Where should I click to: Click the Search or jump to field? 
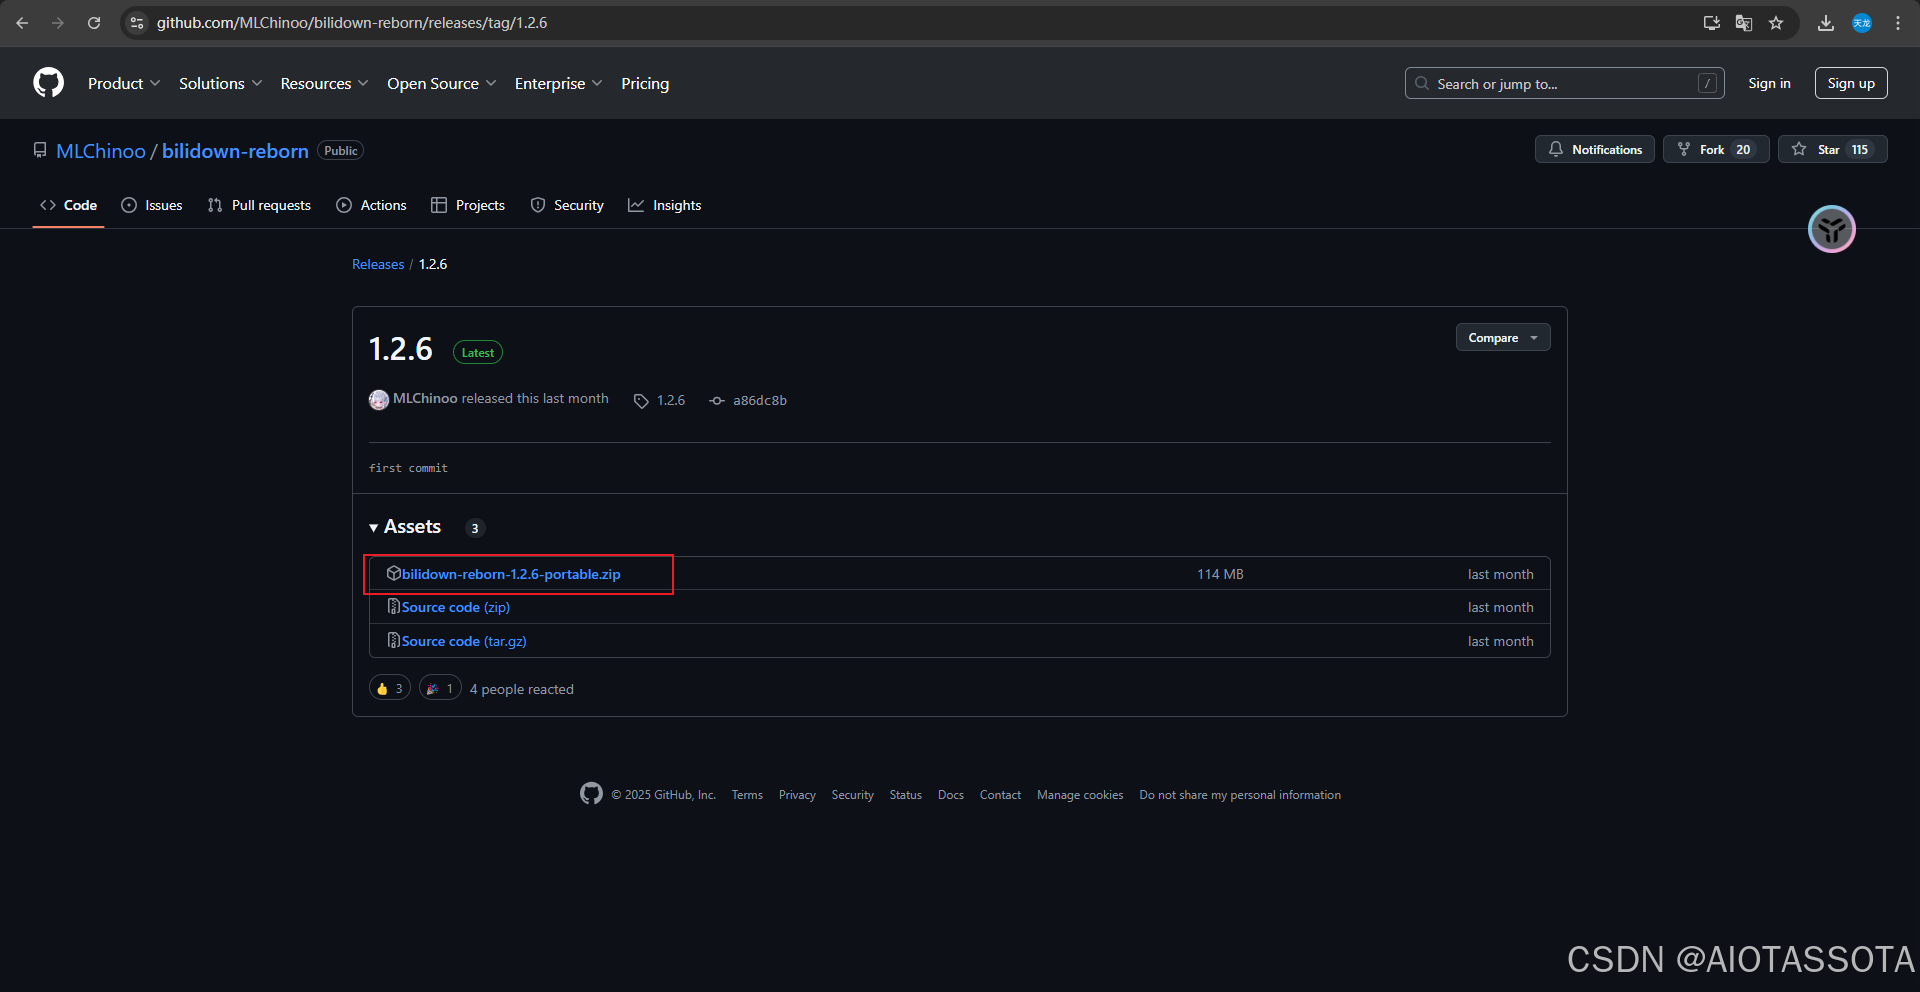(x=1565, y=83)
